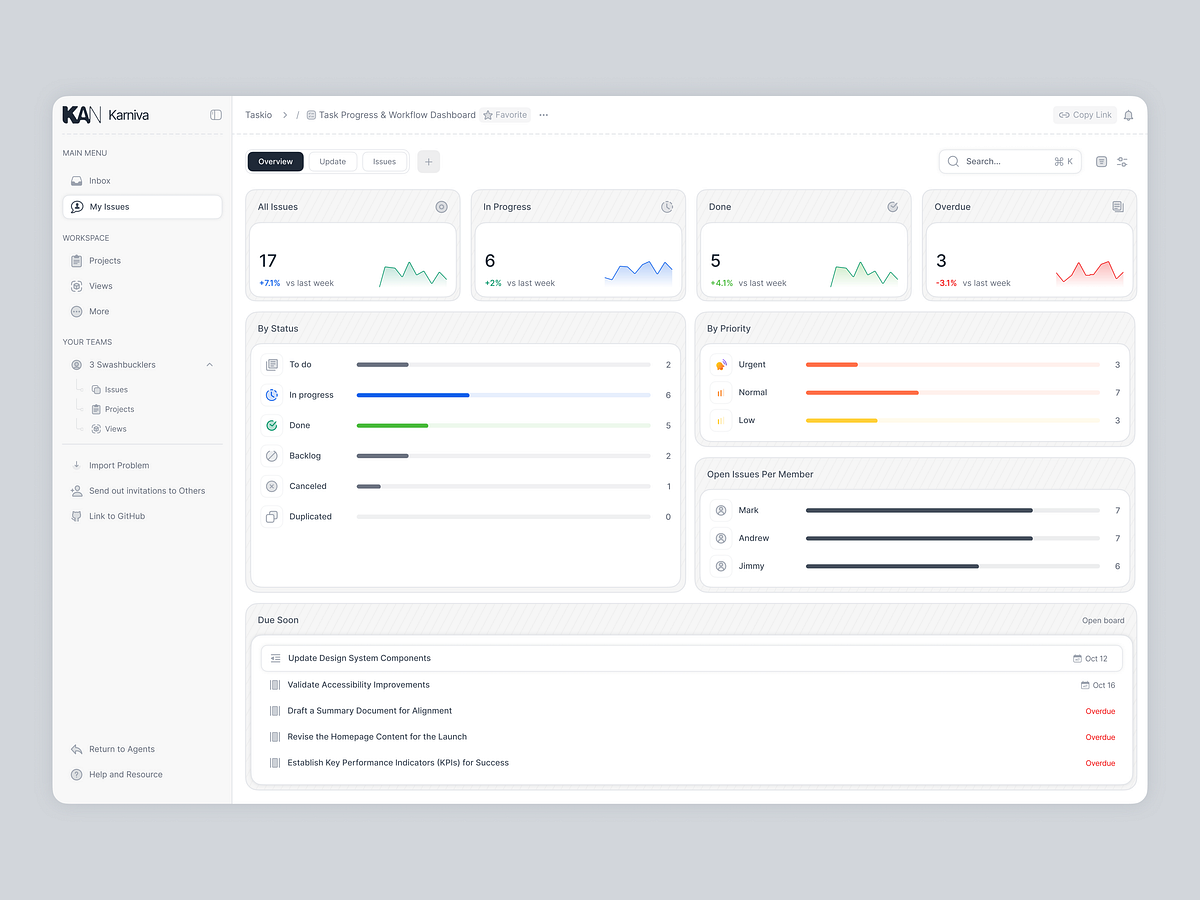Click the Oct 12 calendar icon
This screenshot has height=900, width=1200.
coord(1077,659)
